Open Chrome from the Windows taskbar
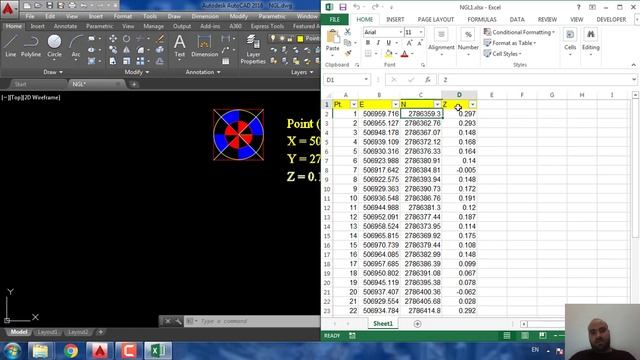 tap(71, 351)
